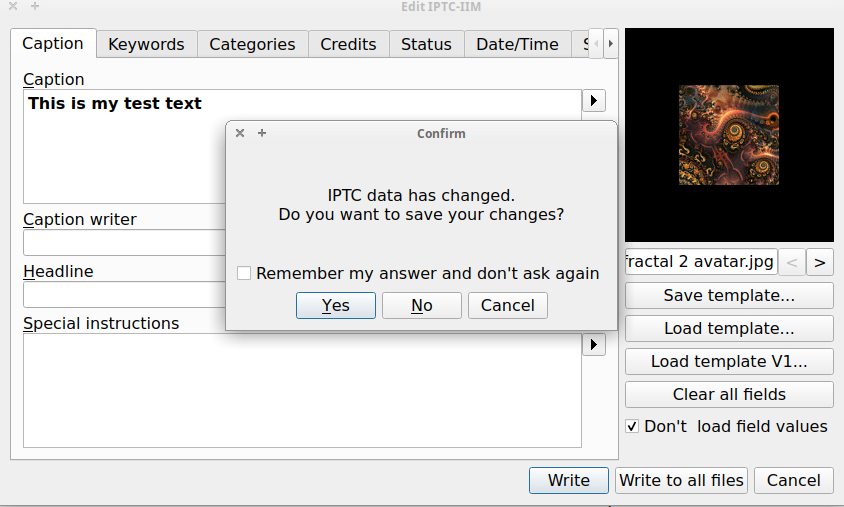Select the Credits tab
Image resolution: width=844 pixels, height=507 pixels.
point(348,44)
